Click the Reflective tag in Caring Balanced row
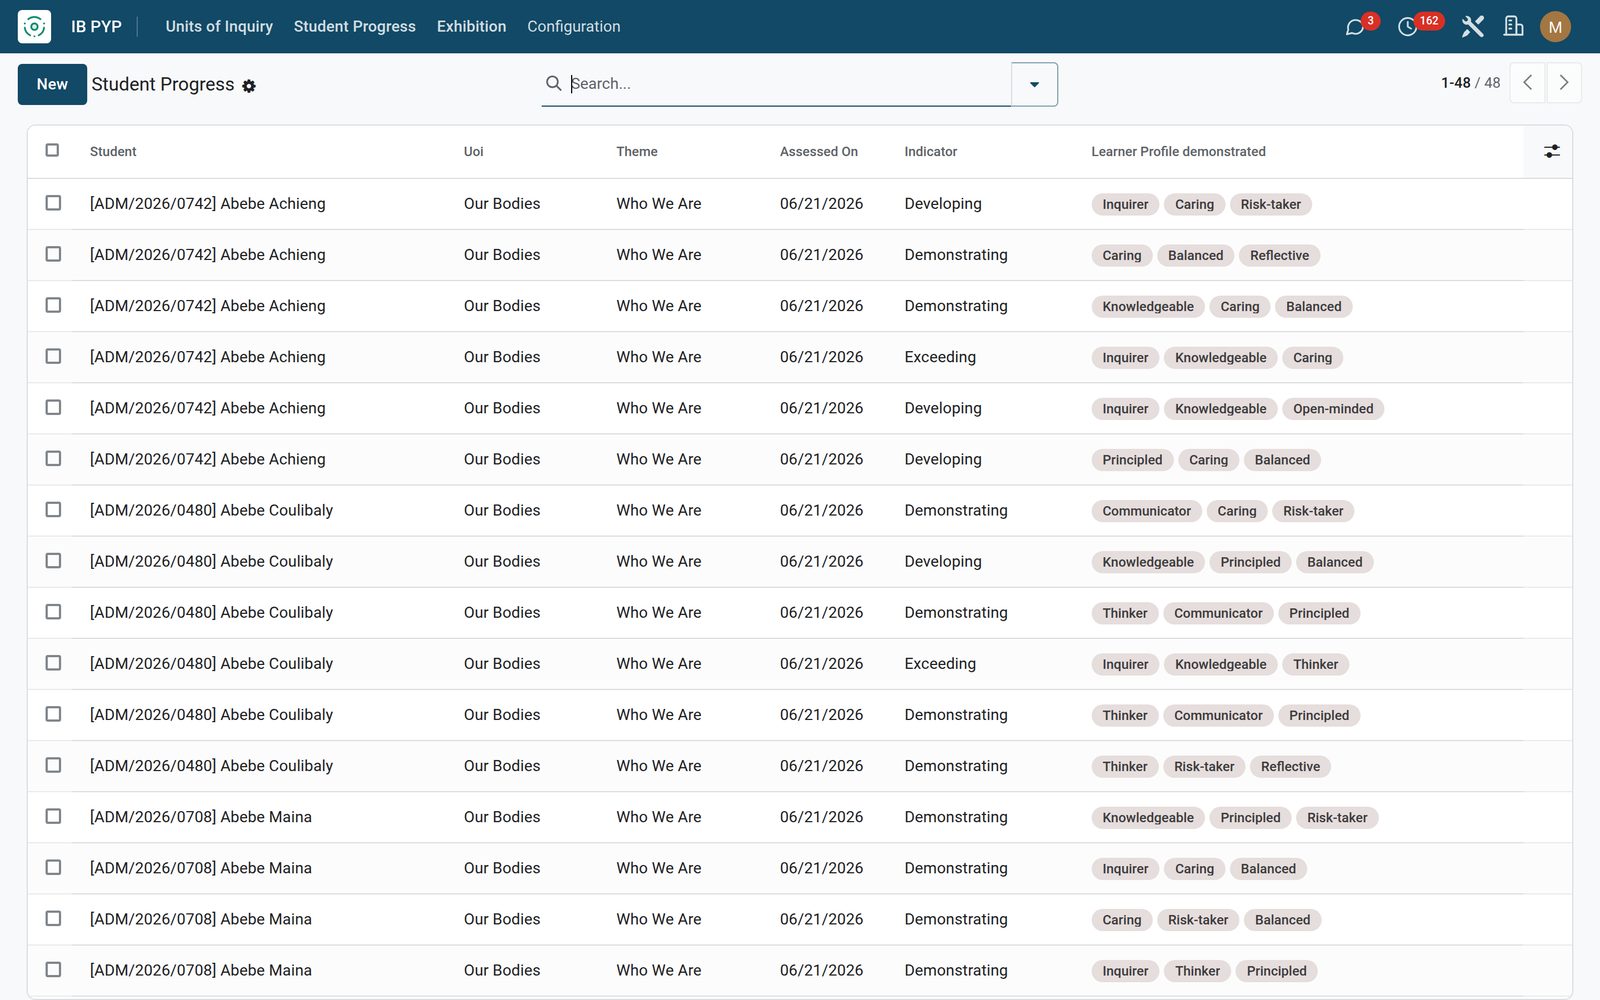The width and height of the screenshot is (1600, 1000). pos(1279,255)
